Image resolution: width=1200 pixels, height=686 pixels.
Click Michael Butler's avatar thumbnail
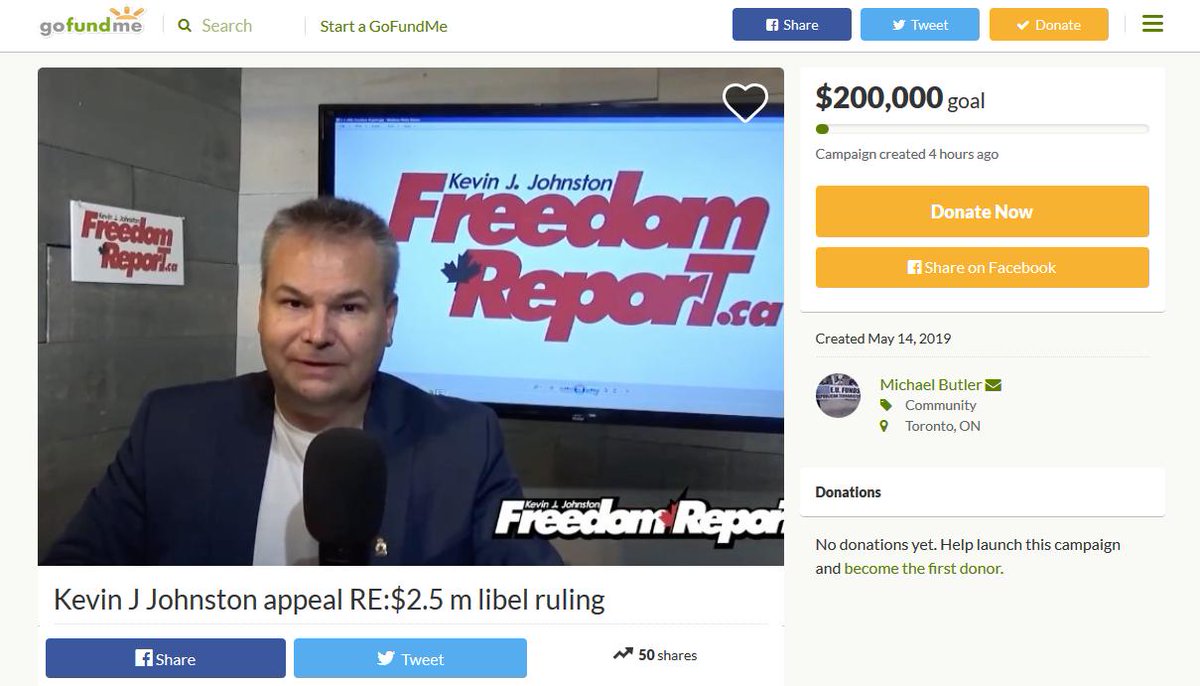pyautogui.click(x=838, y=395)
